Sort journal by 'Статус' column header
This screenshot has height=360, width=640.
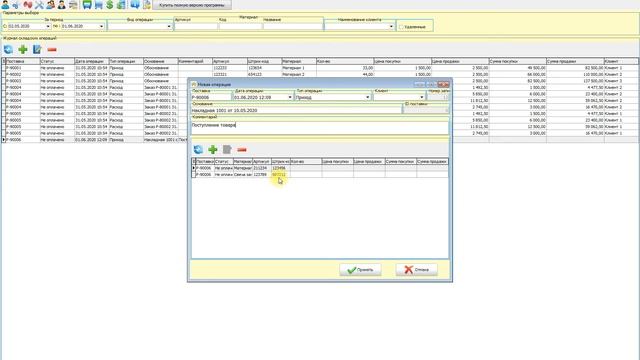[x=57, y=61]
